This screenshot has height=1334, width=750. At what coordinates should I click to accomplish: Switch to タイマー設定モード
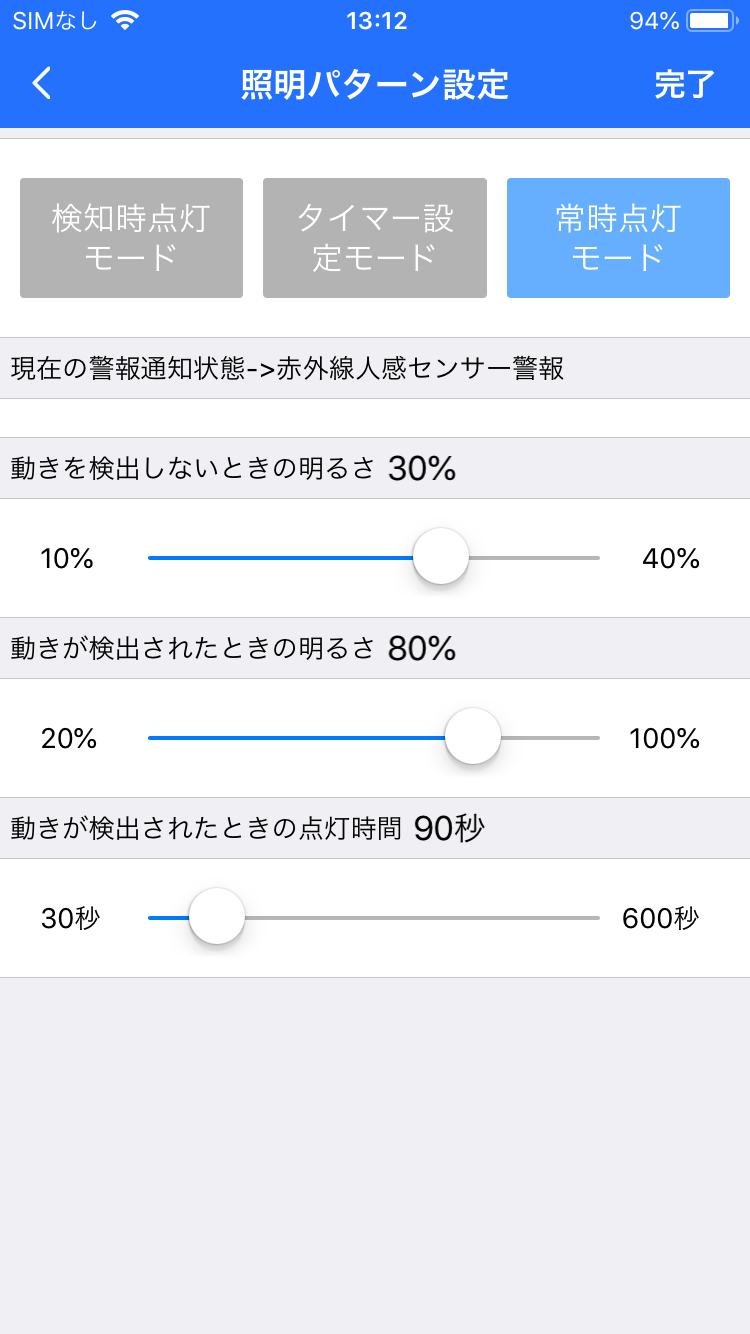[375, 238]
